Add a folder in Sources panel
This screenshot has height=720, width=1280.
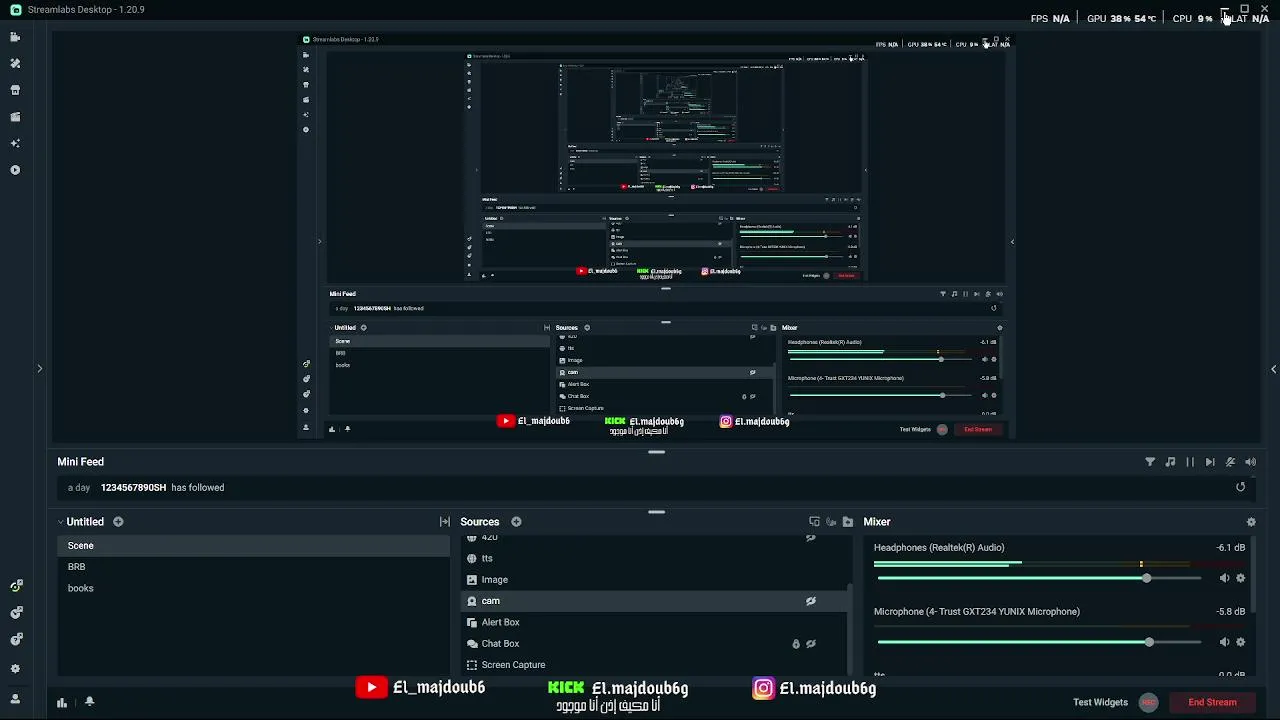pos(848,522)
